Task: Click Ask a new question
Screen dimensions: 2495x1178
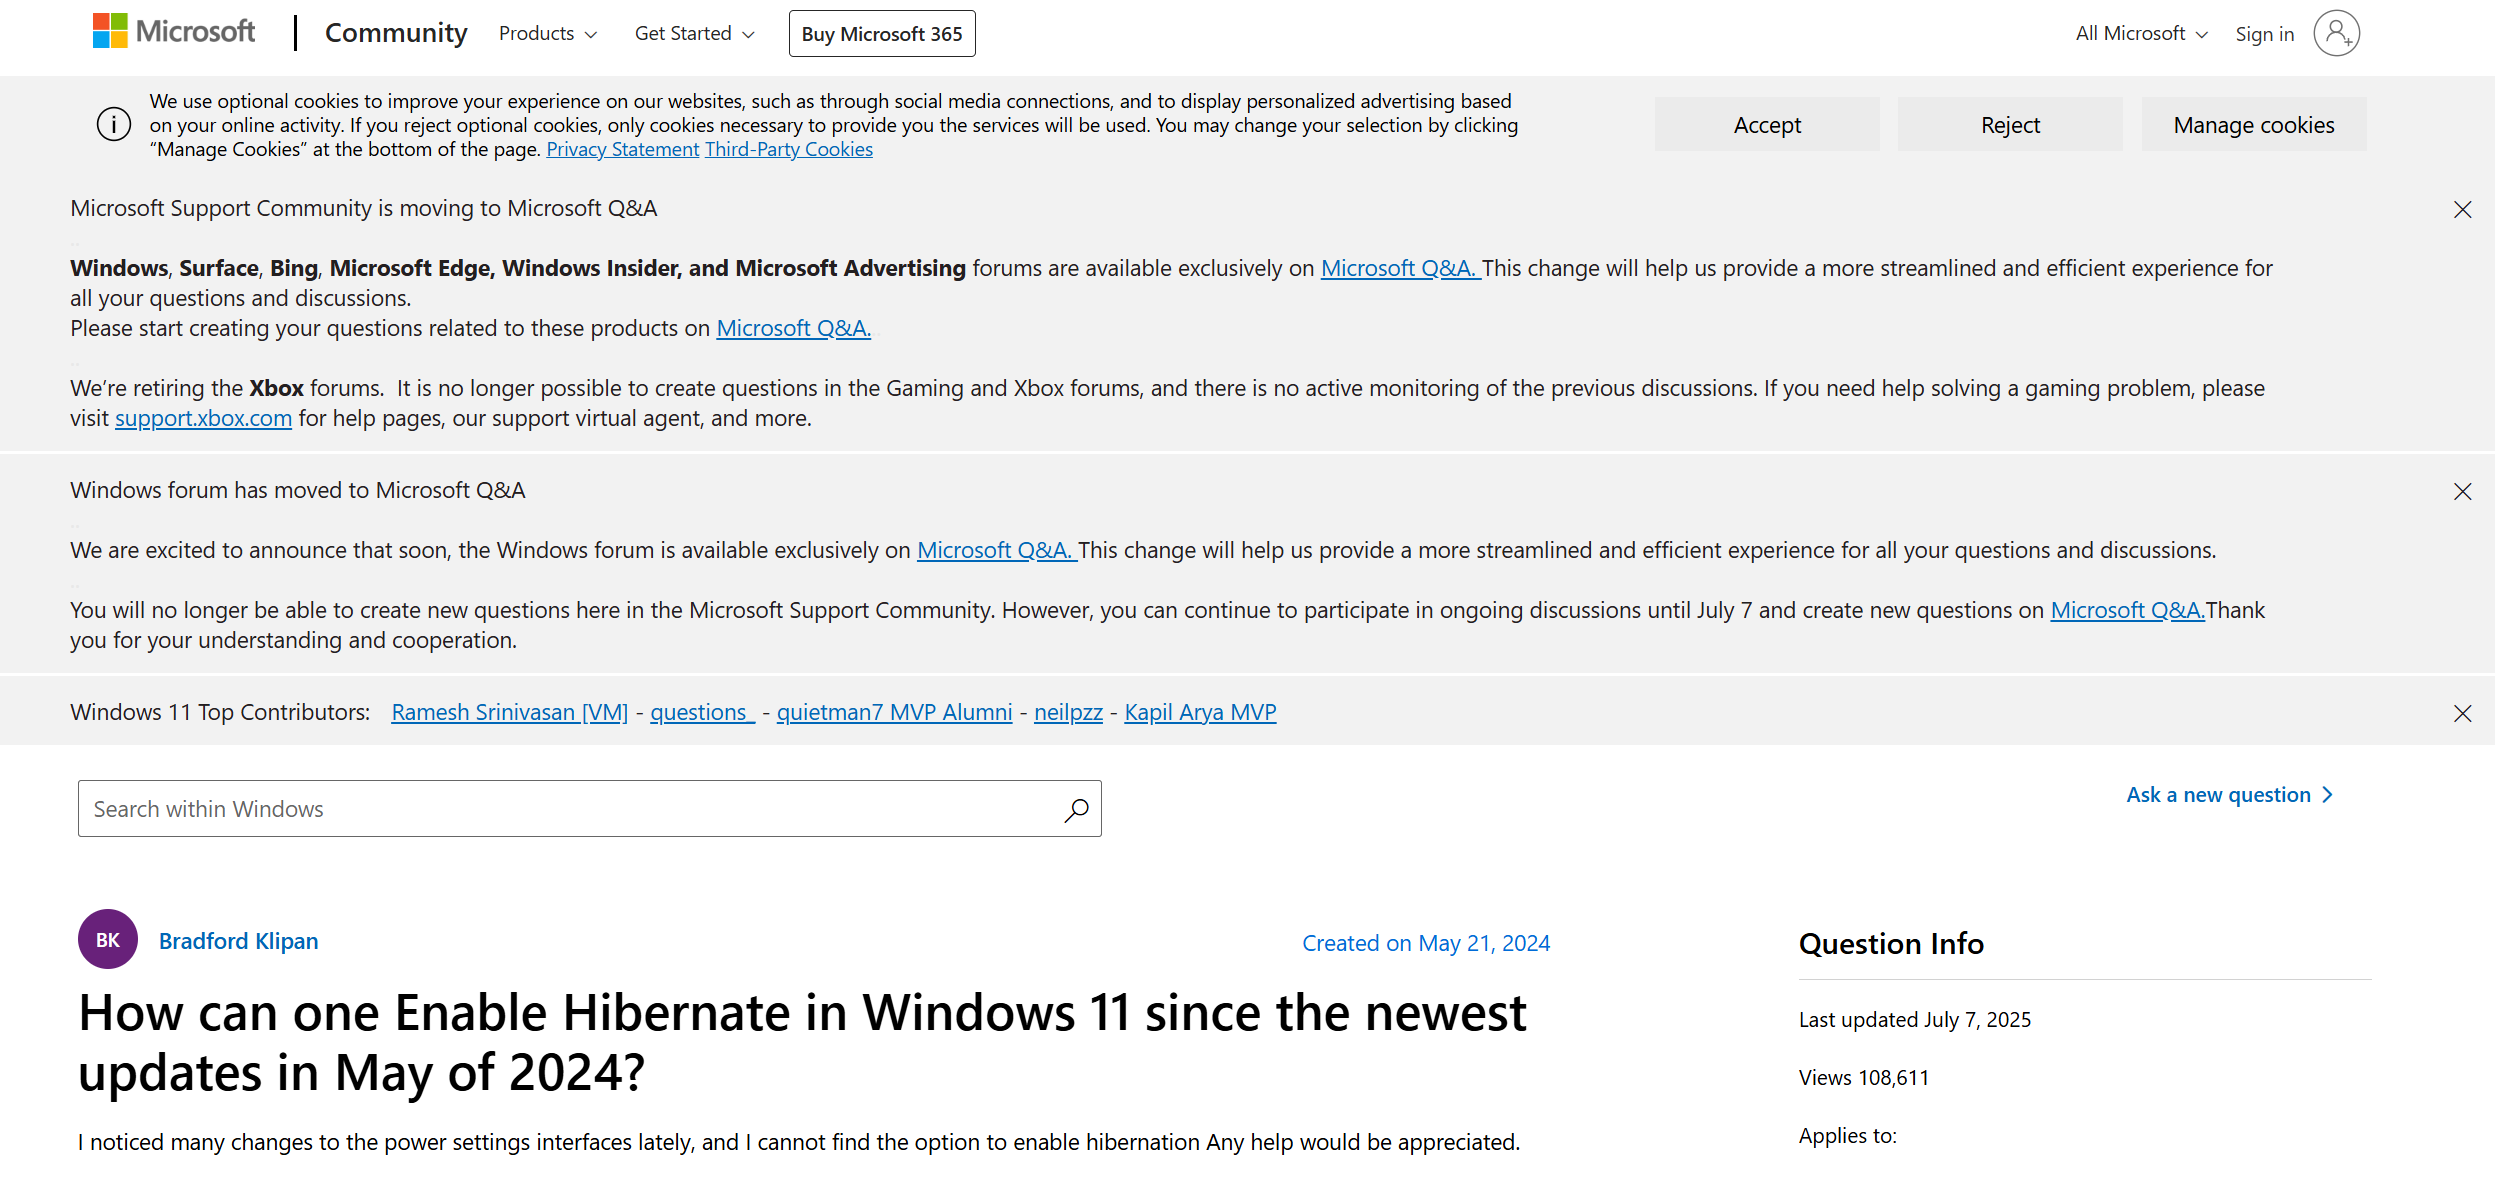Action: [x=2230, y=795]
